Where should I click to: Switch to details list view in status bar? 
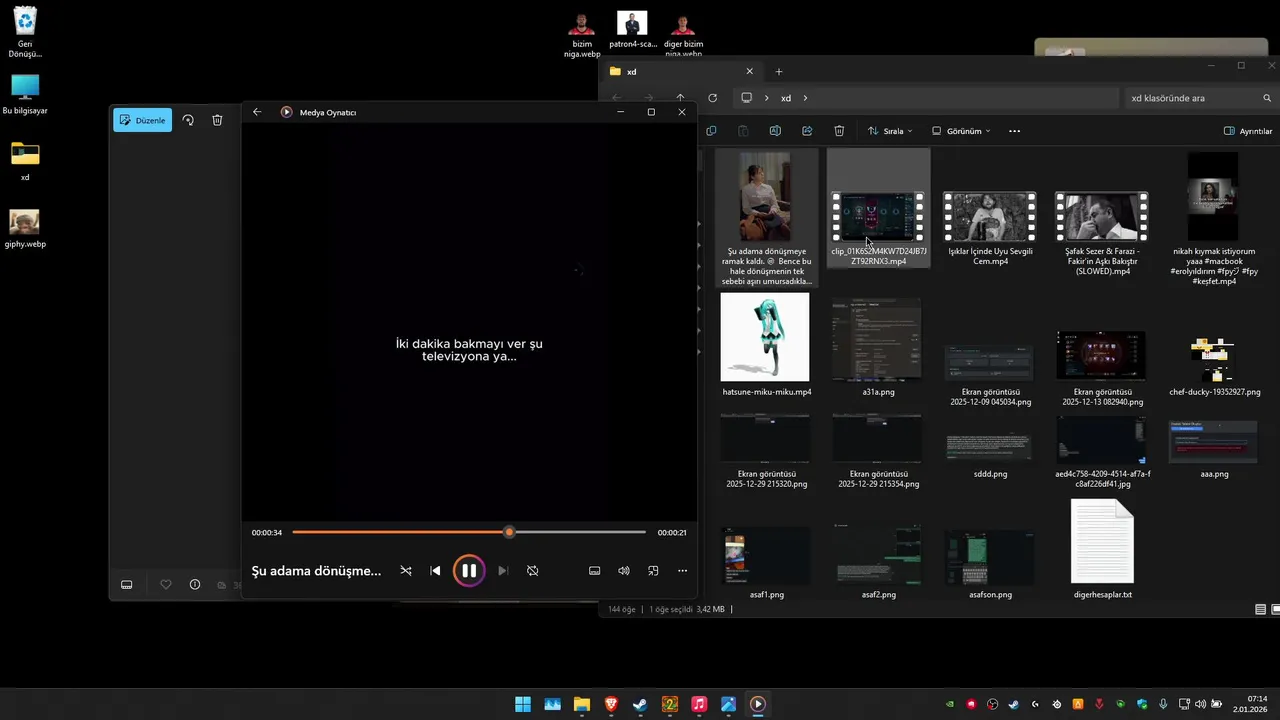point(1260,609)
